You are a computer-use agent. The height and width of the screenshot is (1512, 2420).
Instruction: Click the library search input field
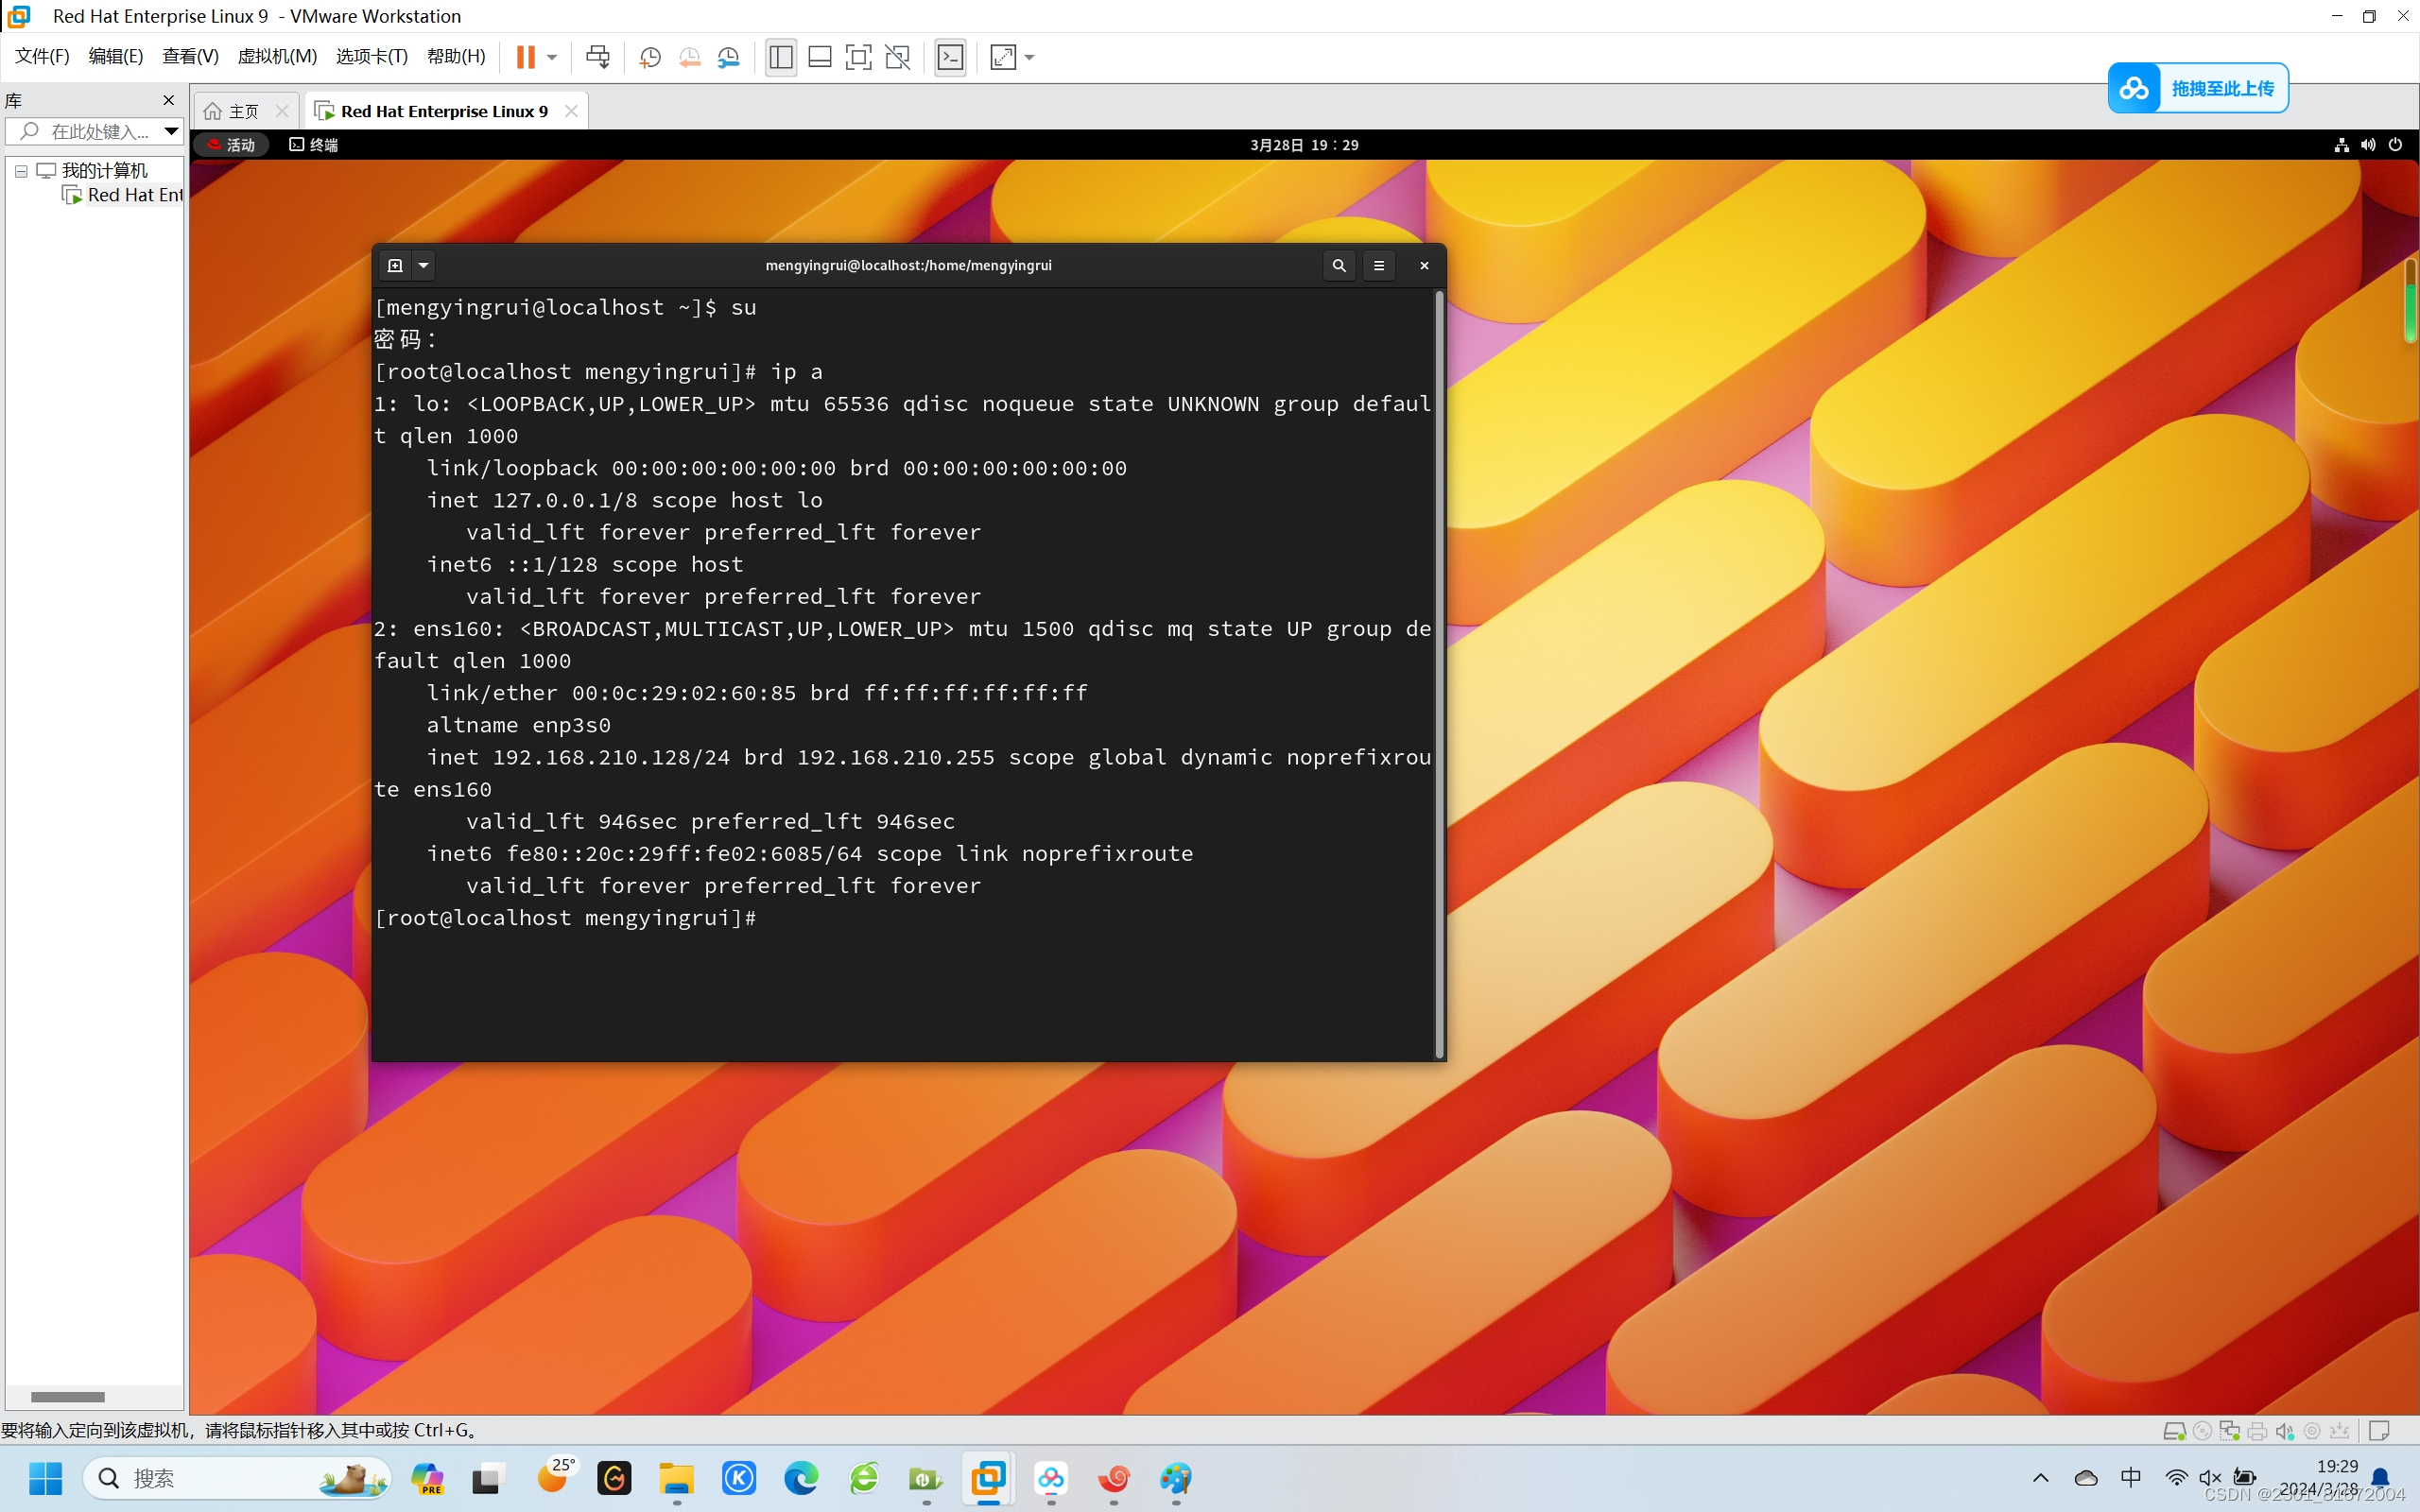[x=95, y=131]
